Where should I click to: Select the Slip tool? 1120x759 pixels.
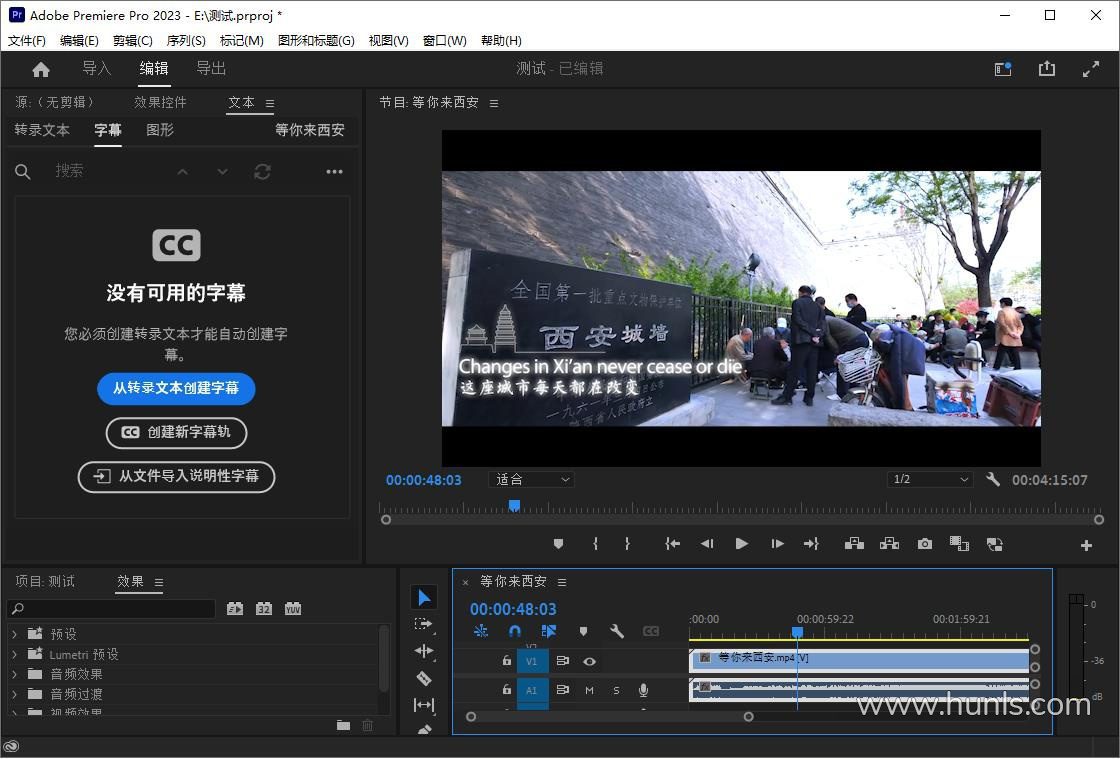point(424,705)
